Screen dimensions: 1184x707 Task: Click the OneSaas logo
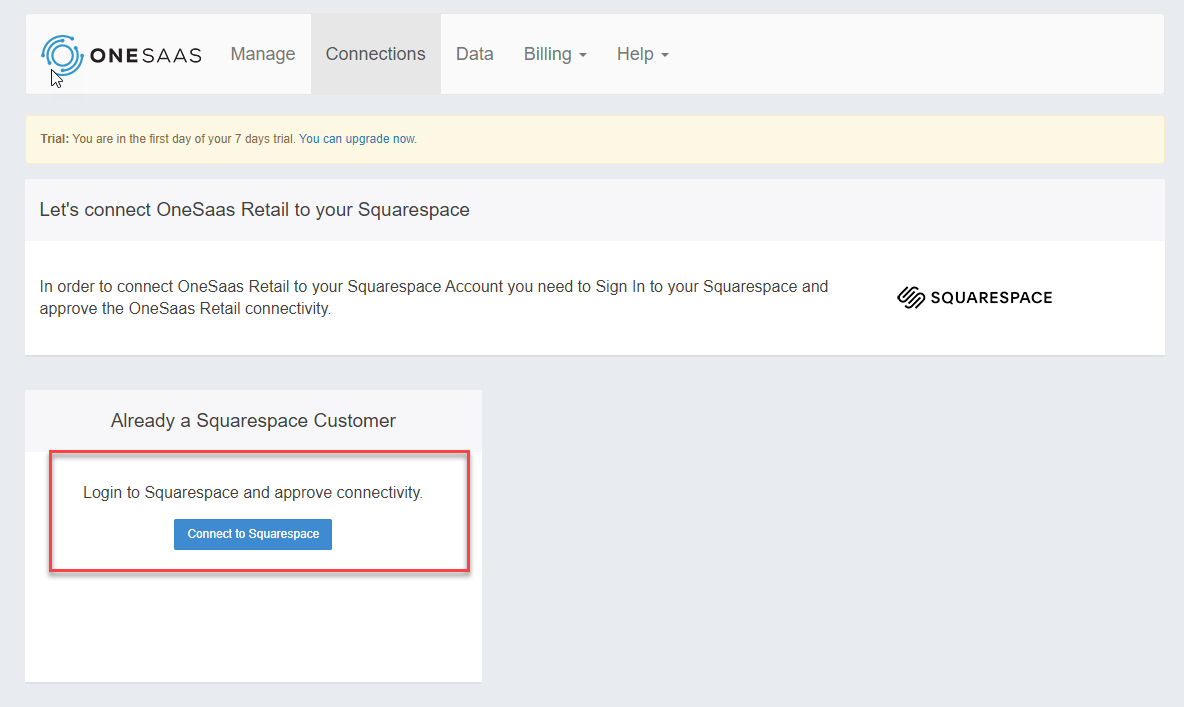coord(122,55)
